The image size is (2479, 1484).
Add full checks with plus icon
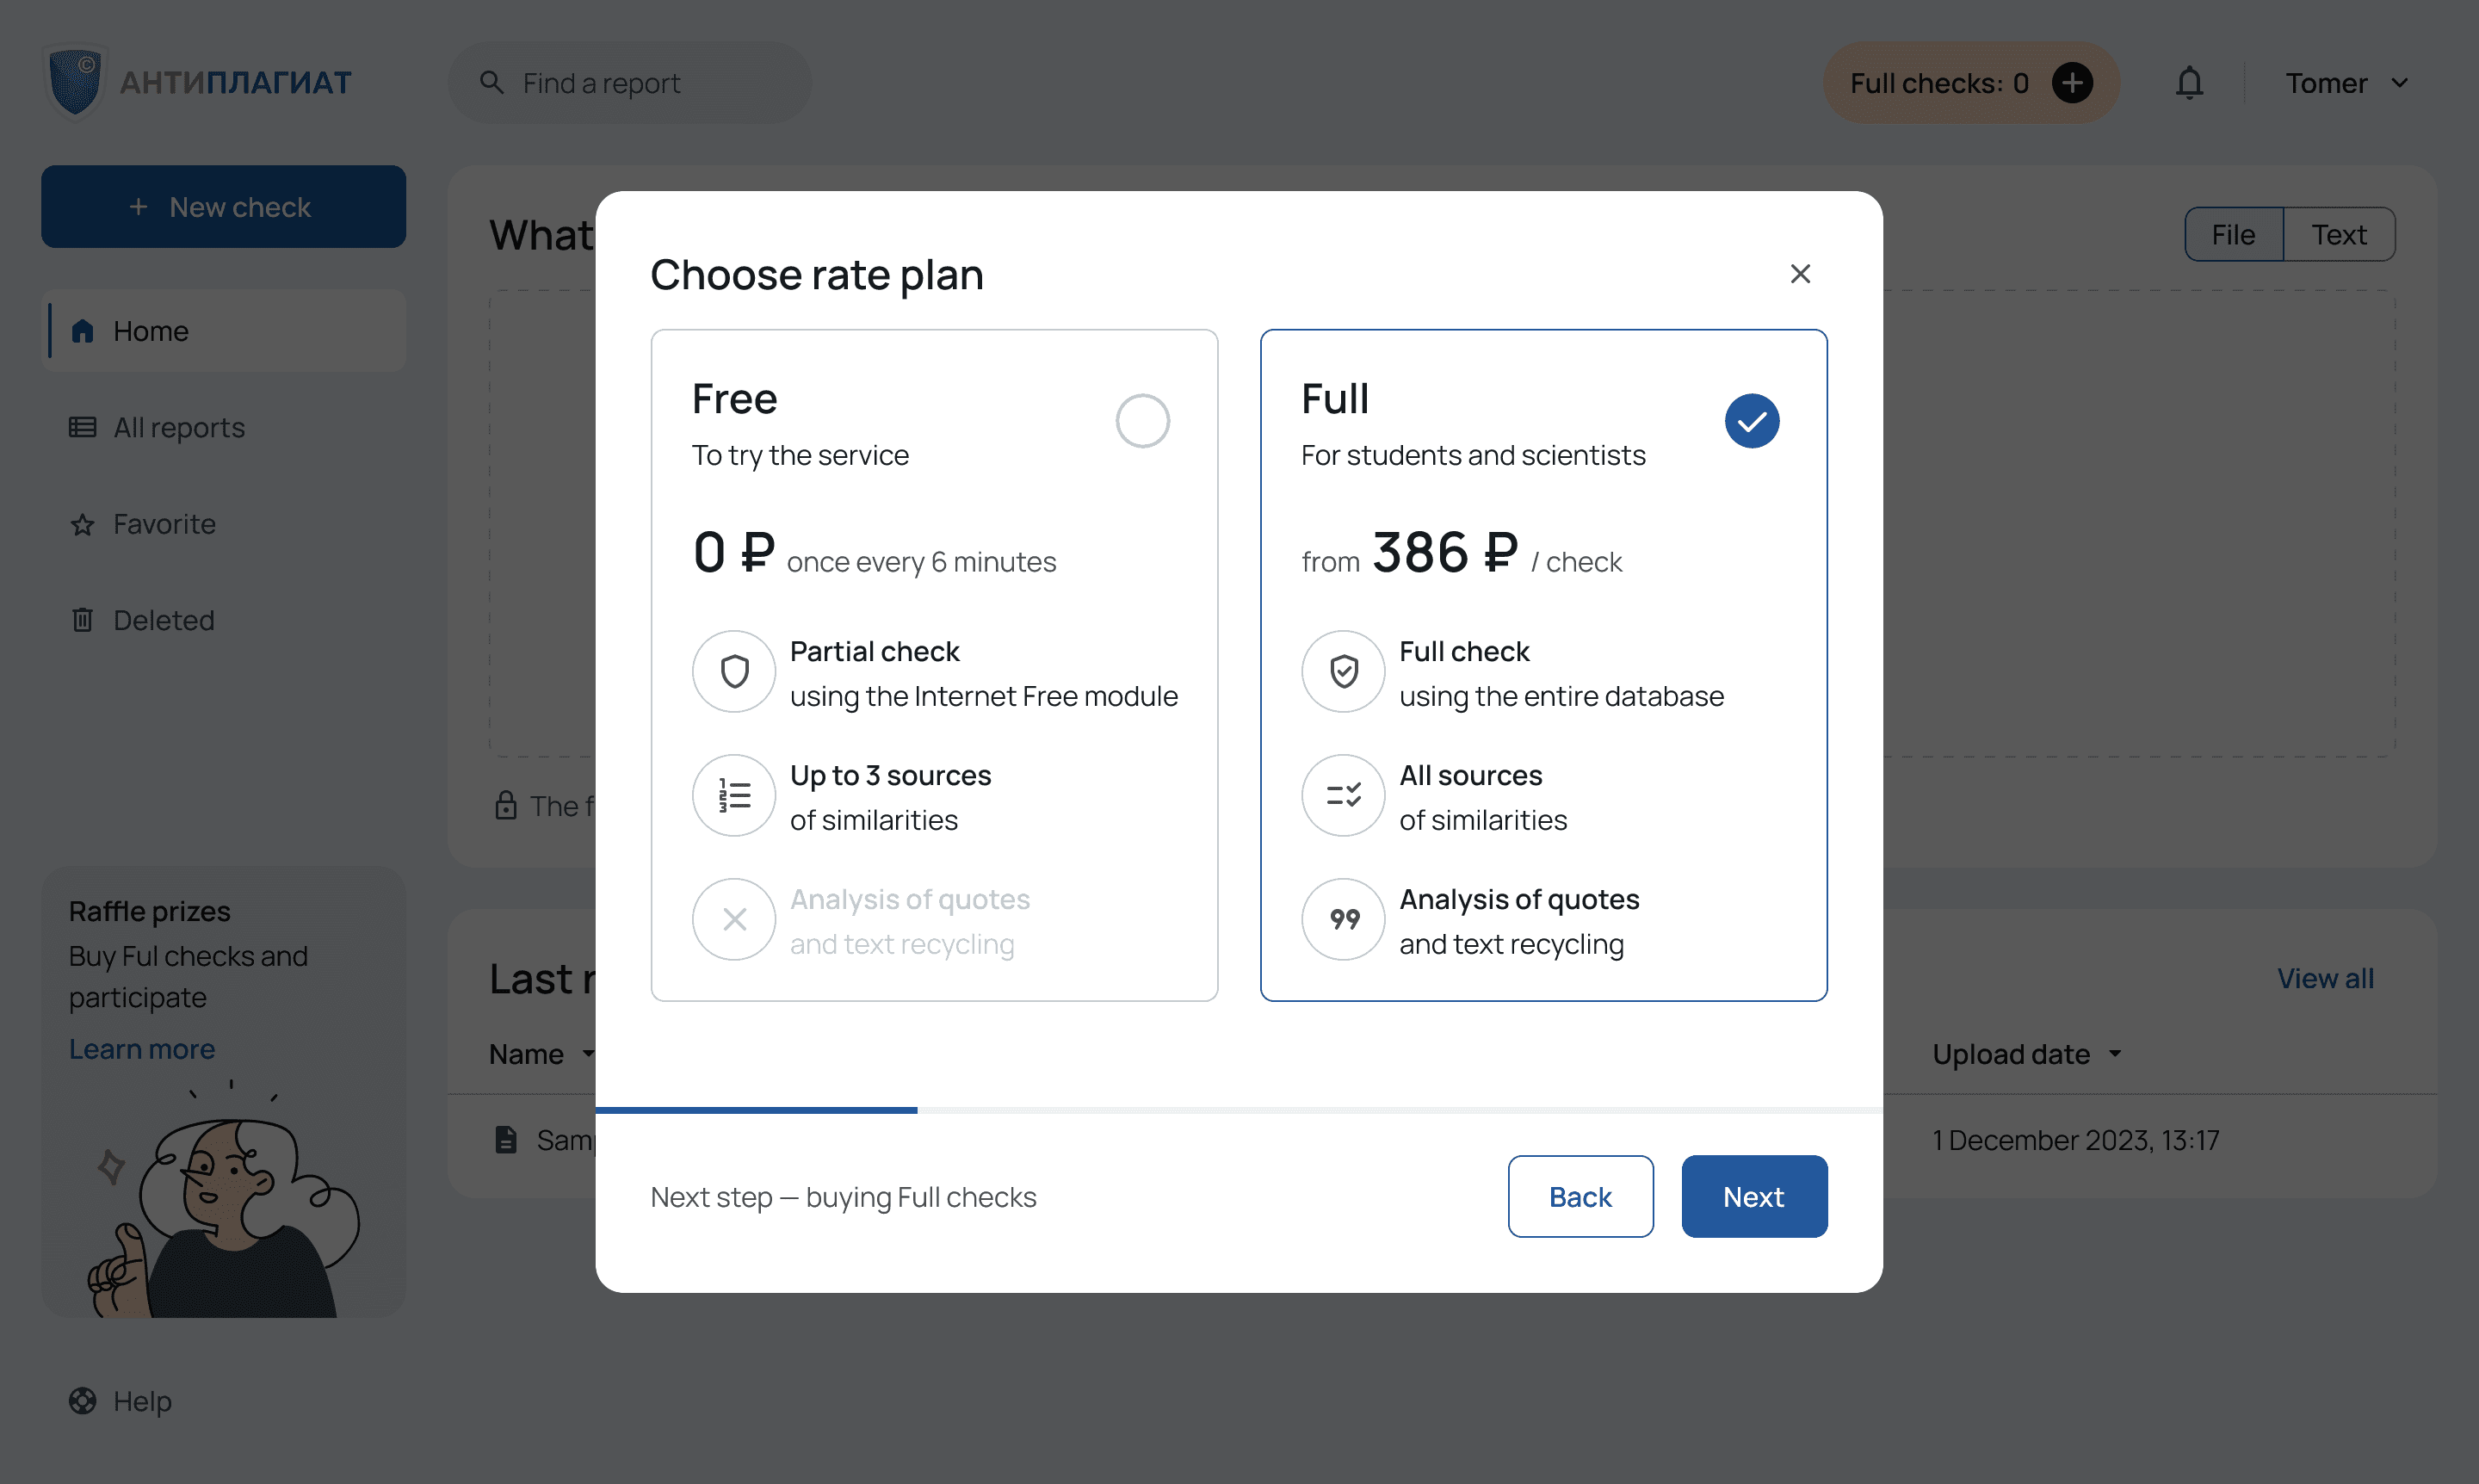click(2072, 83)
